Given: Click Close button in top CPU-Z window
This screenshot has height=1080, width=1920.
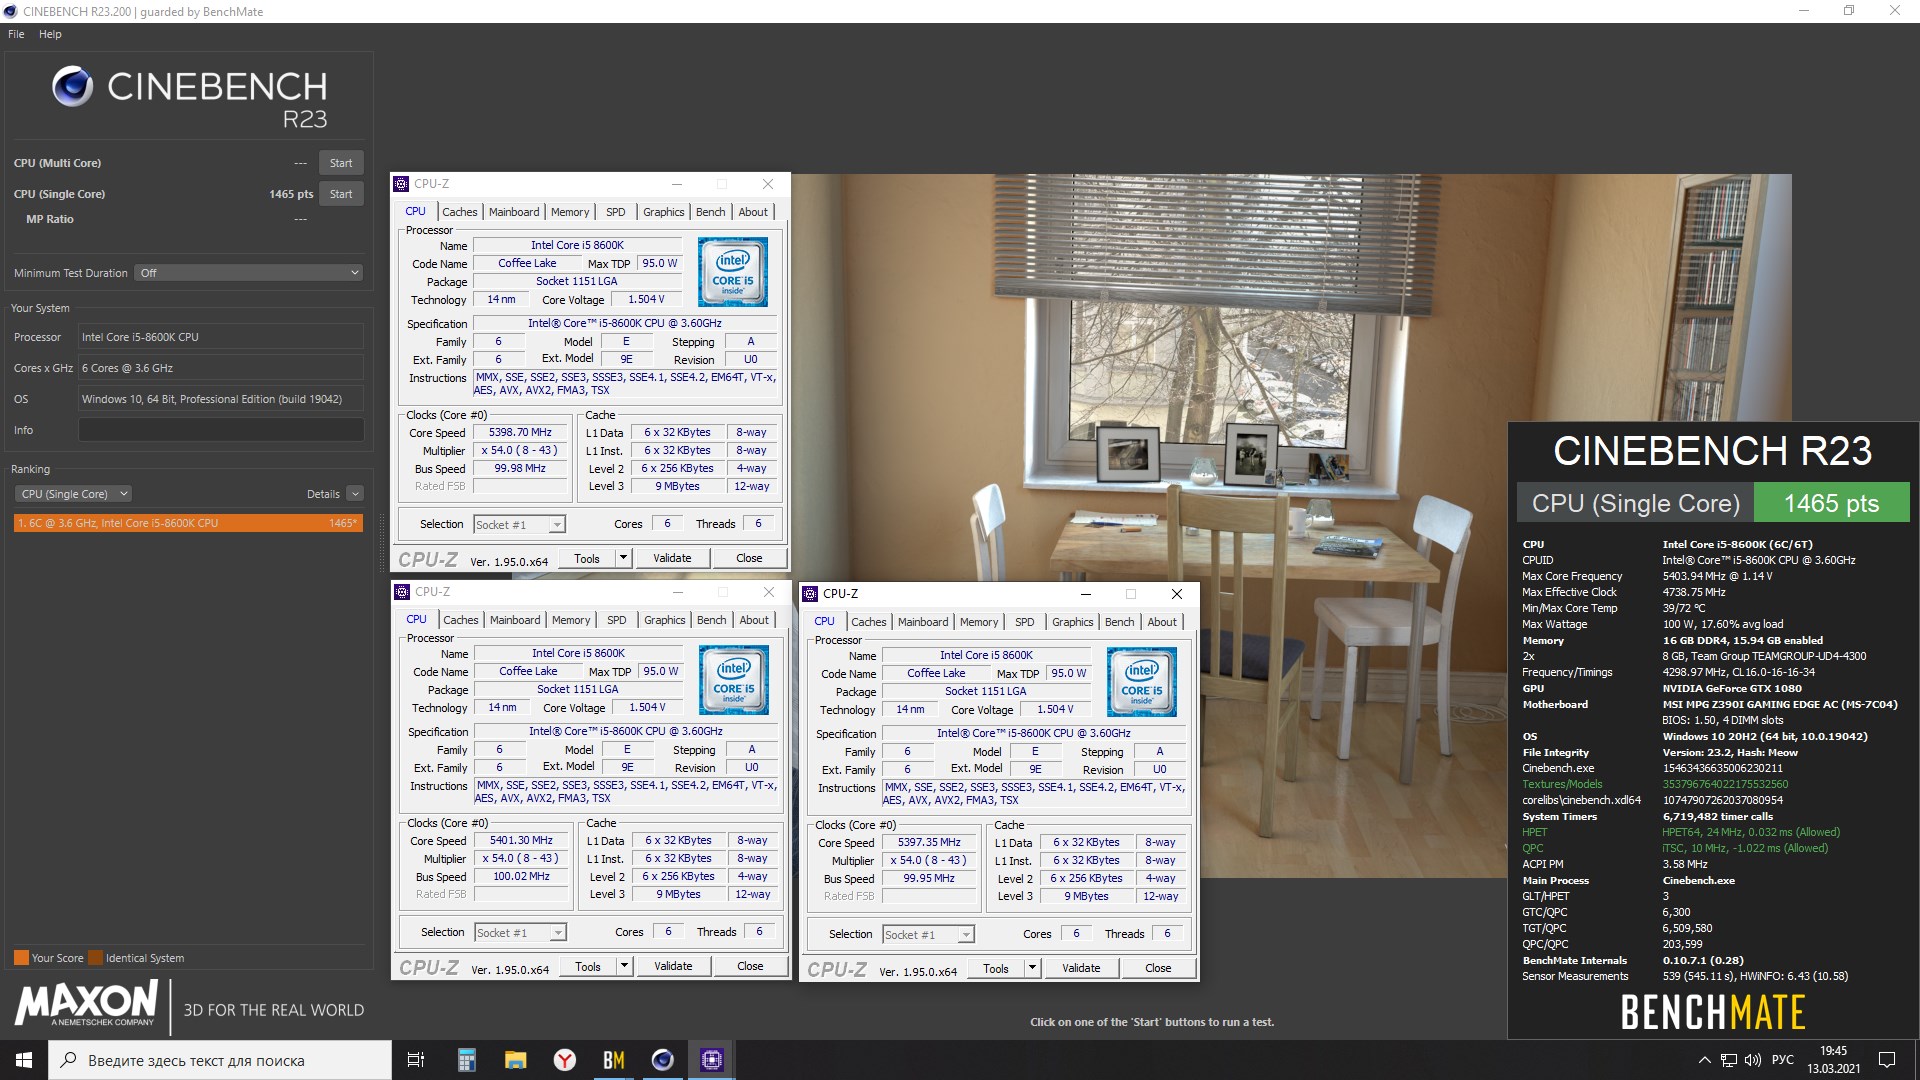Looking at the screenshot, I should coord(749,558).
